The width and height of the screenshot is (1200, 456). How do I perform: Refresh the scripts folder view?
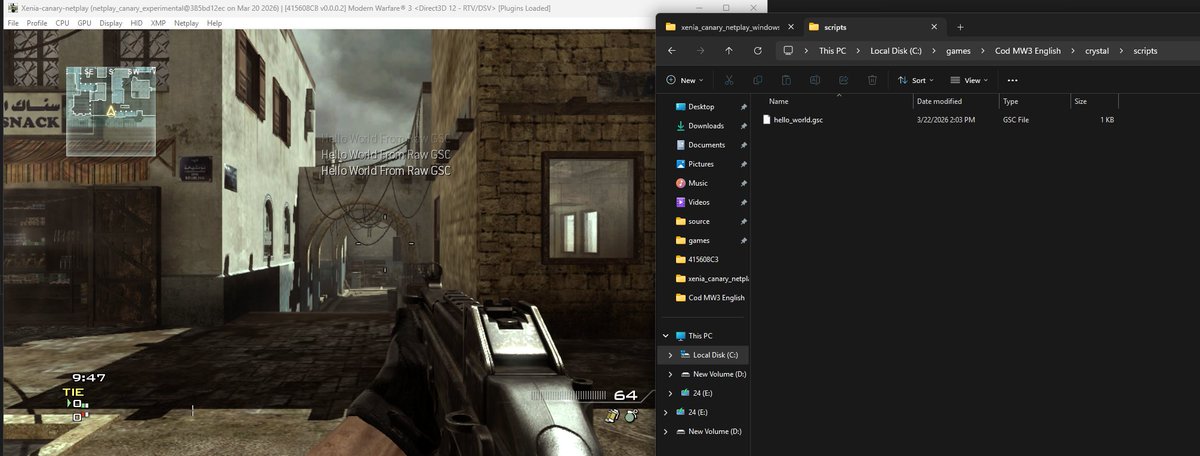757,50
